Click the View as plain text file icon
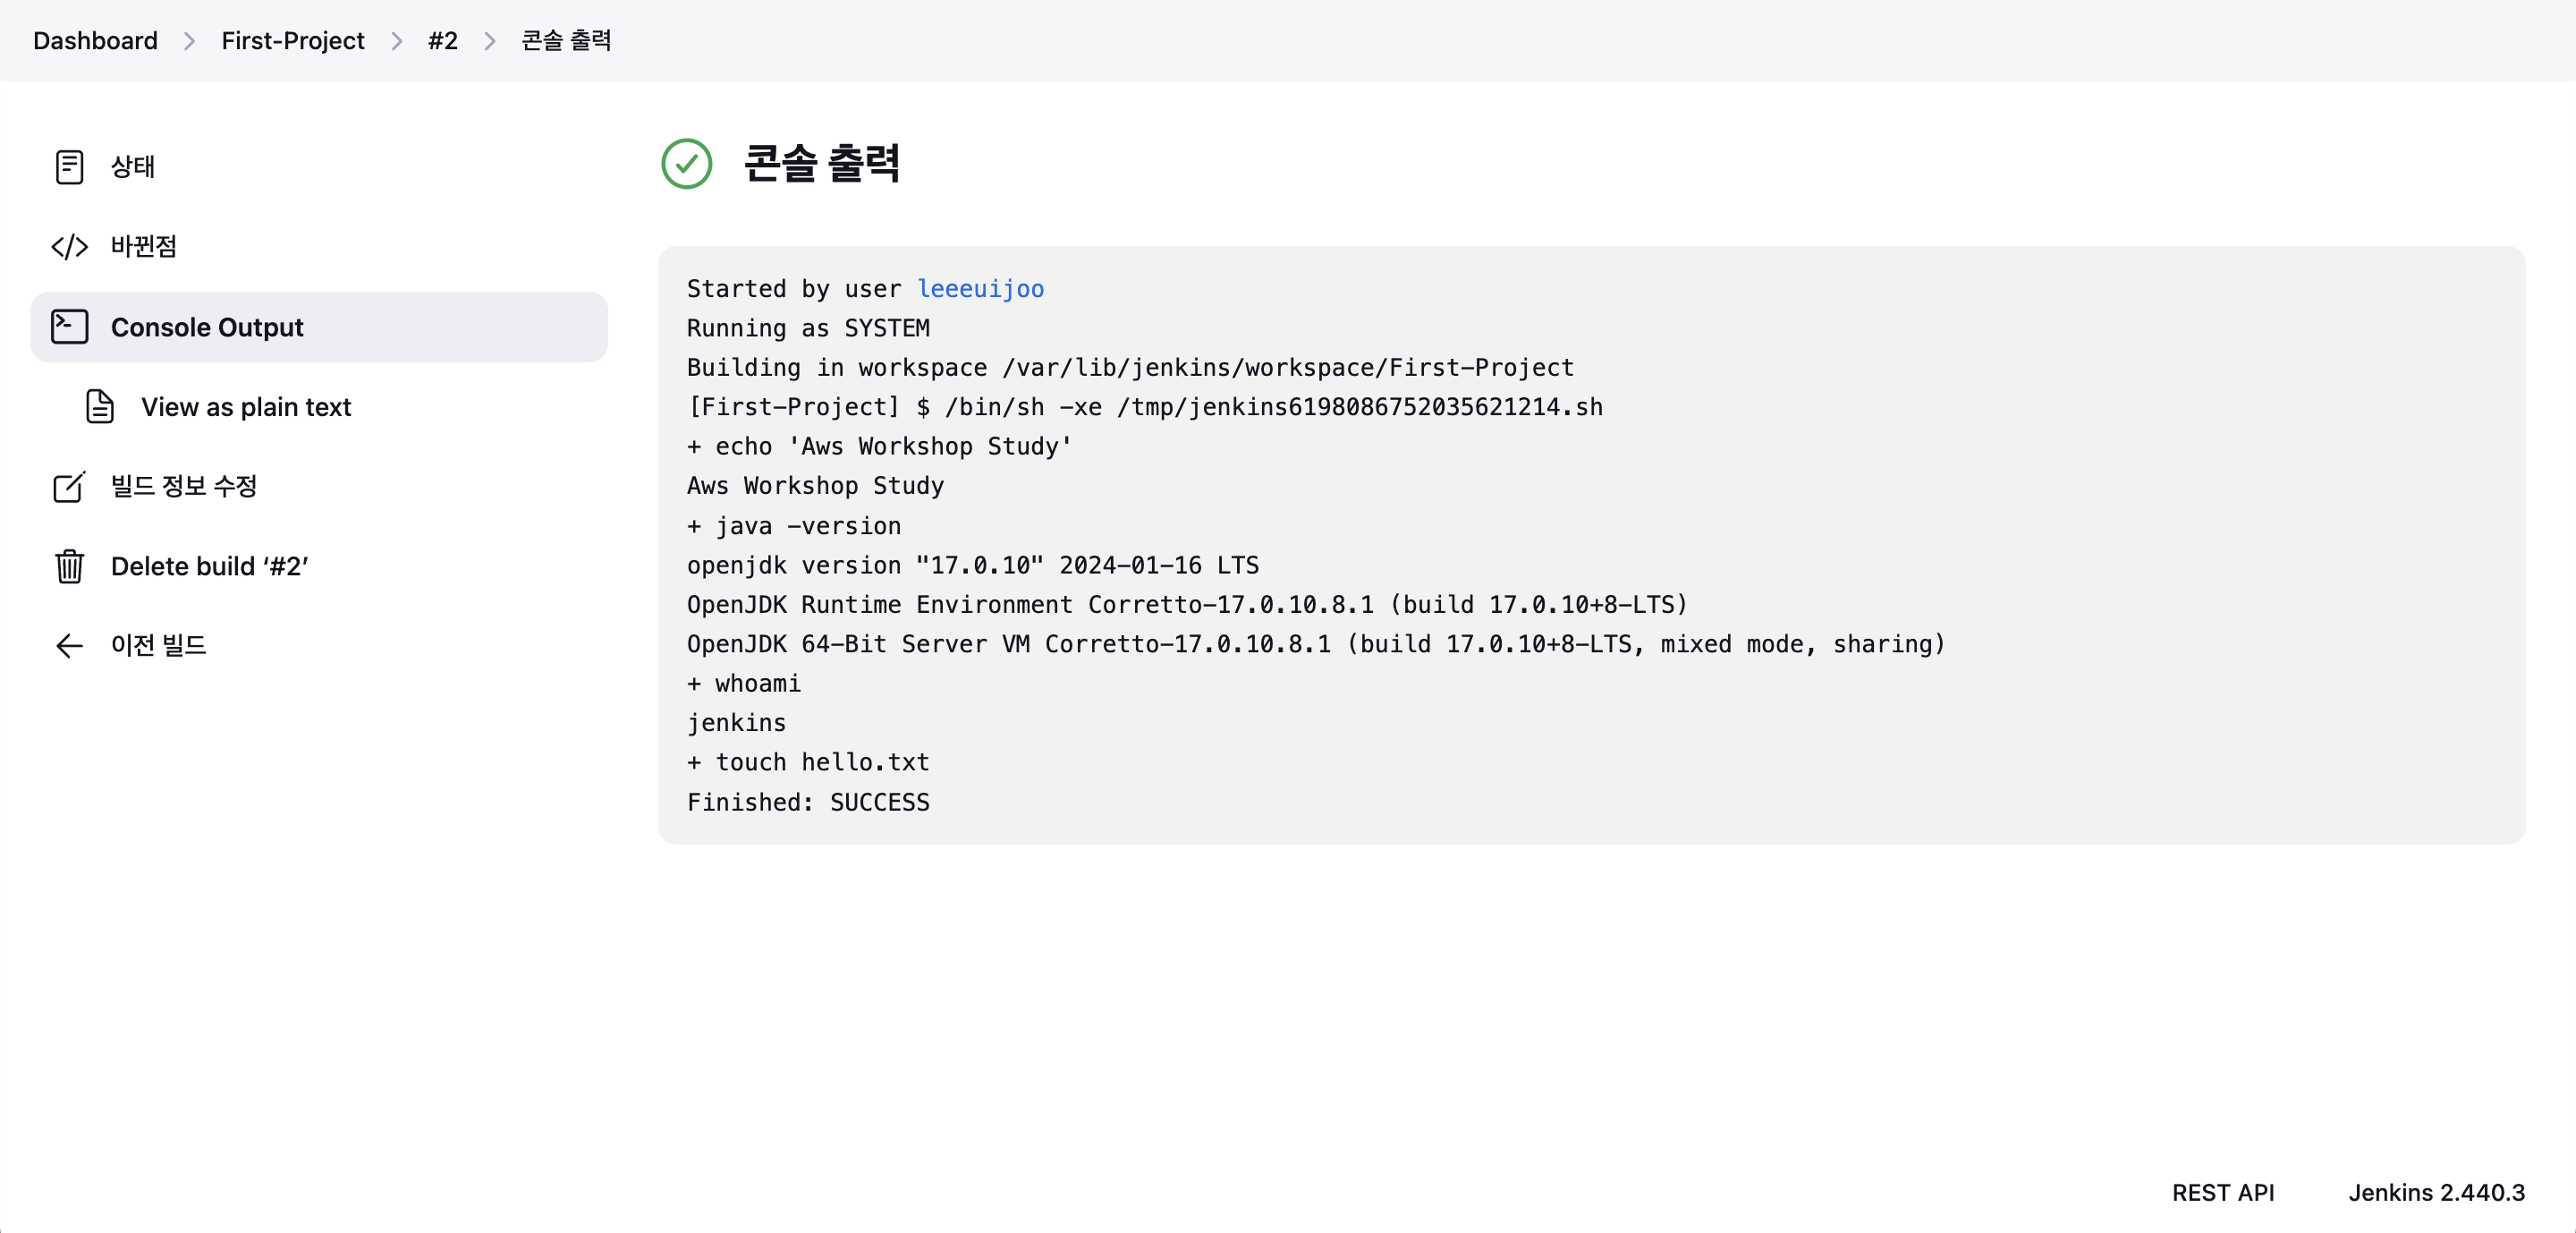This screenshot has width=2576, height=1233. click(x=100, y=407)
